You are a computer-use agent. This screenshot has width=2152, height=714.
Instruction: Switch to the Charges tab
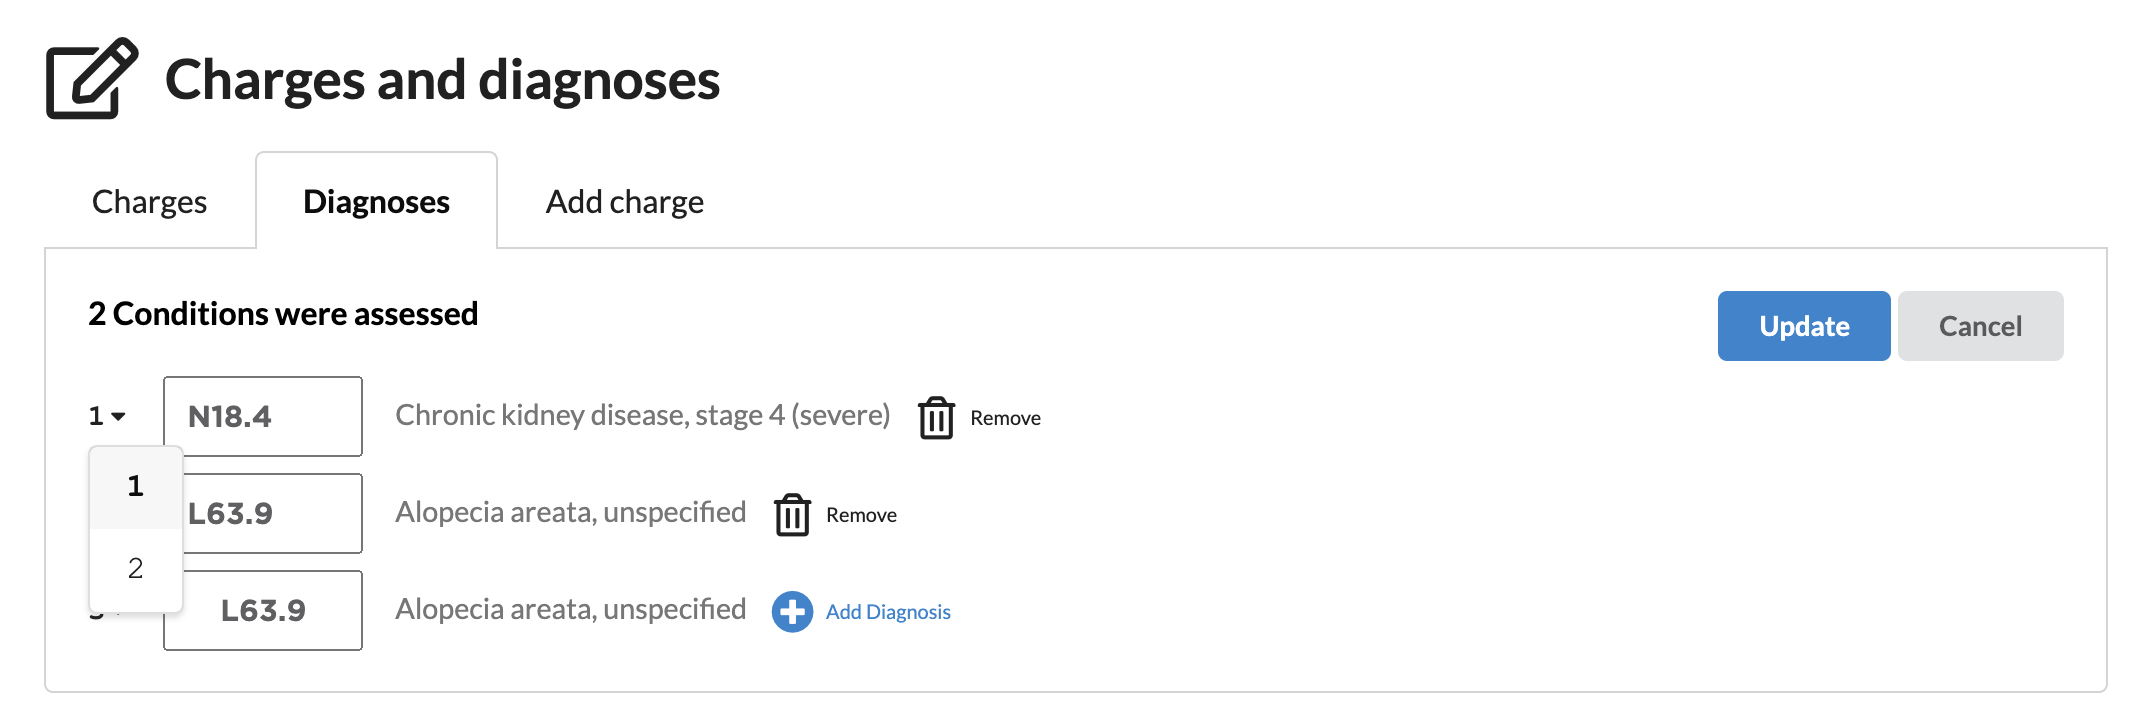click(149, 202)
